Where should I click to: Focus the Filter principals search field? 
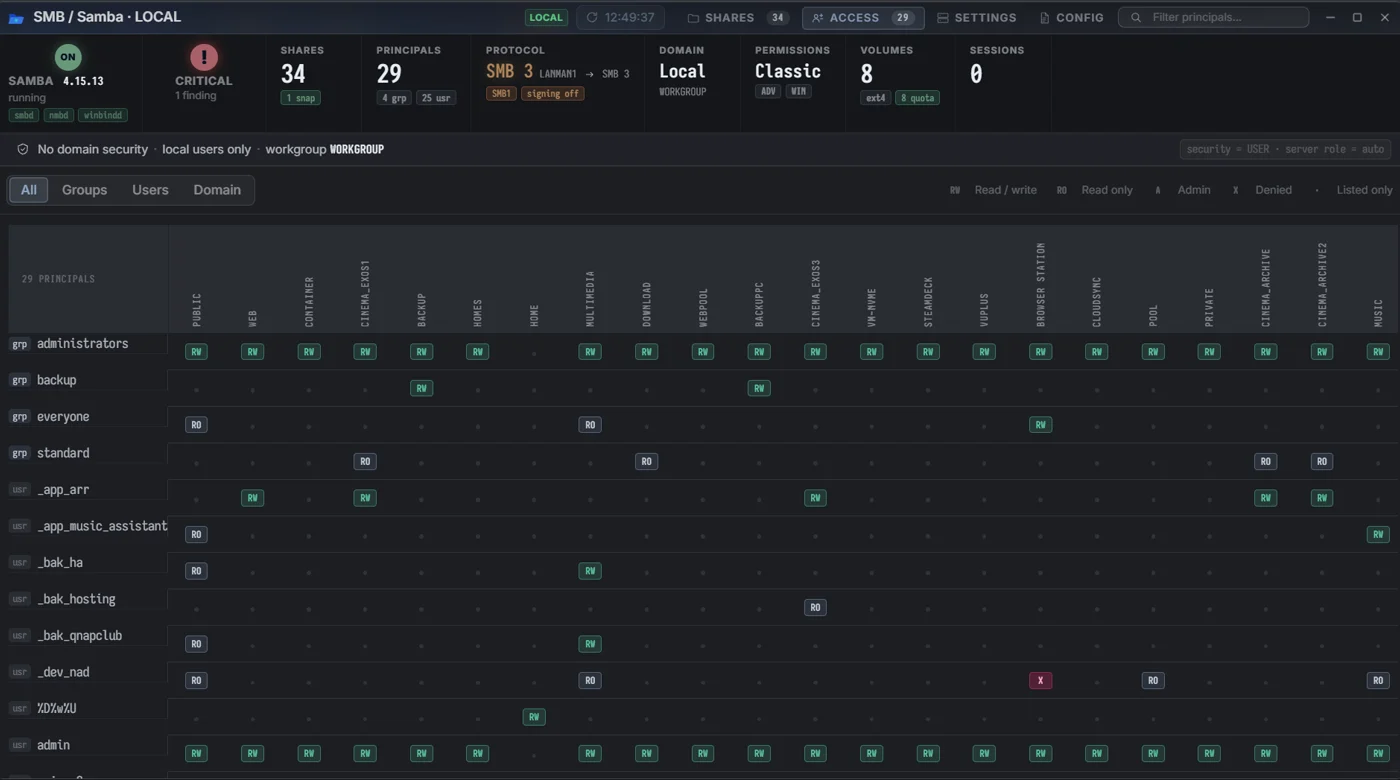click(x=1213, y=17)
